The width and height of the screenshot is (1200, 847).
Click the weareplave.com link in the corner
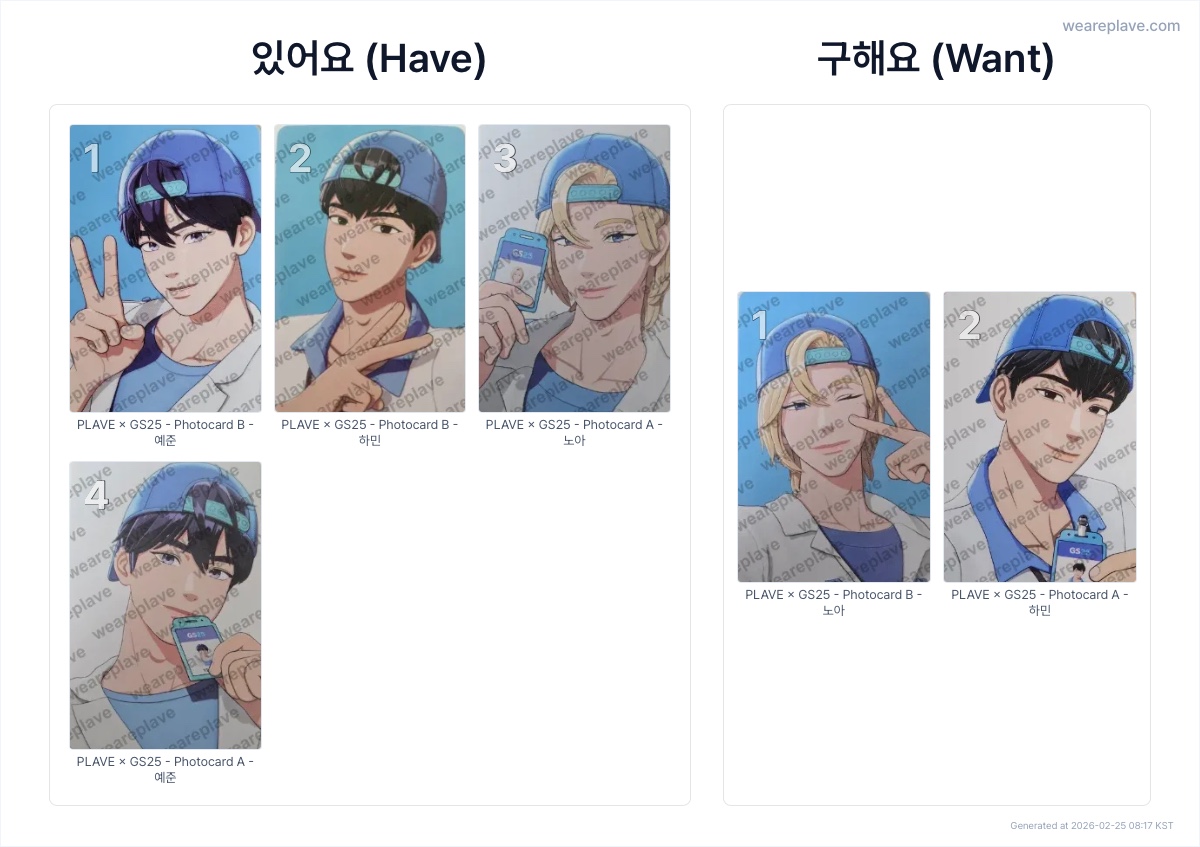coord(1121,26)
